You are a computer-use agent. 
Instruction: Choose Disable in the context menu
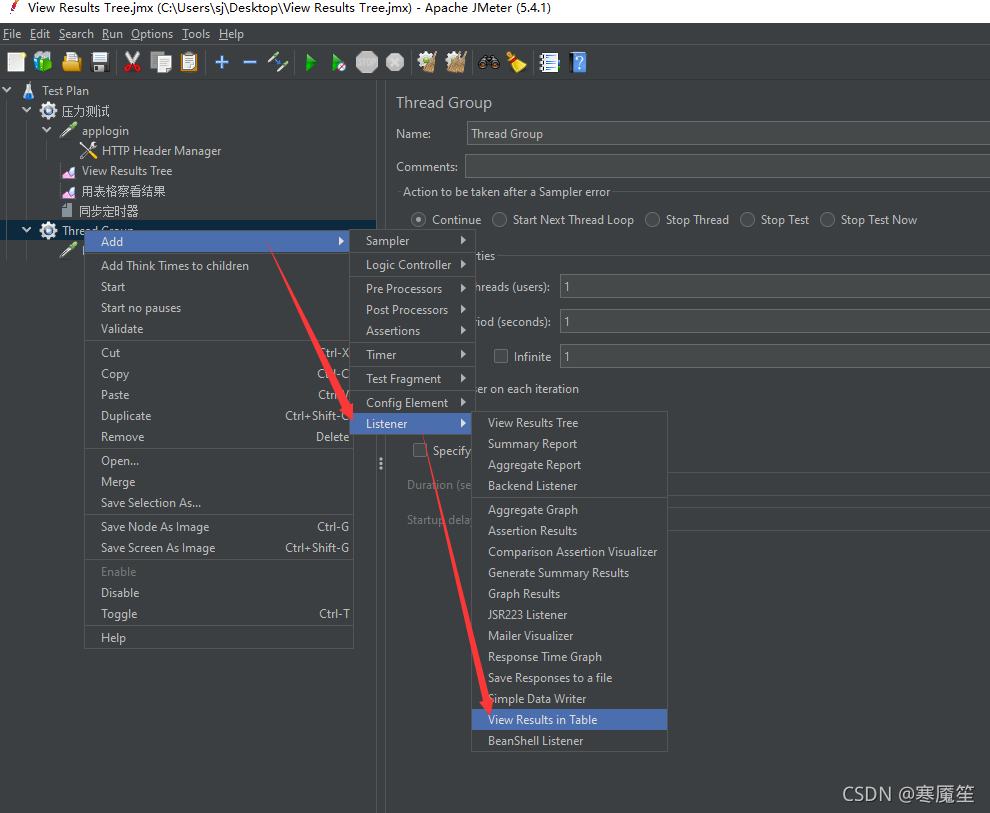point(218,593)
